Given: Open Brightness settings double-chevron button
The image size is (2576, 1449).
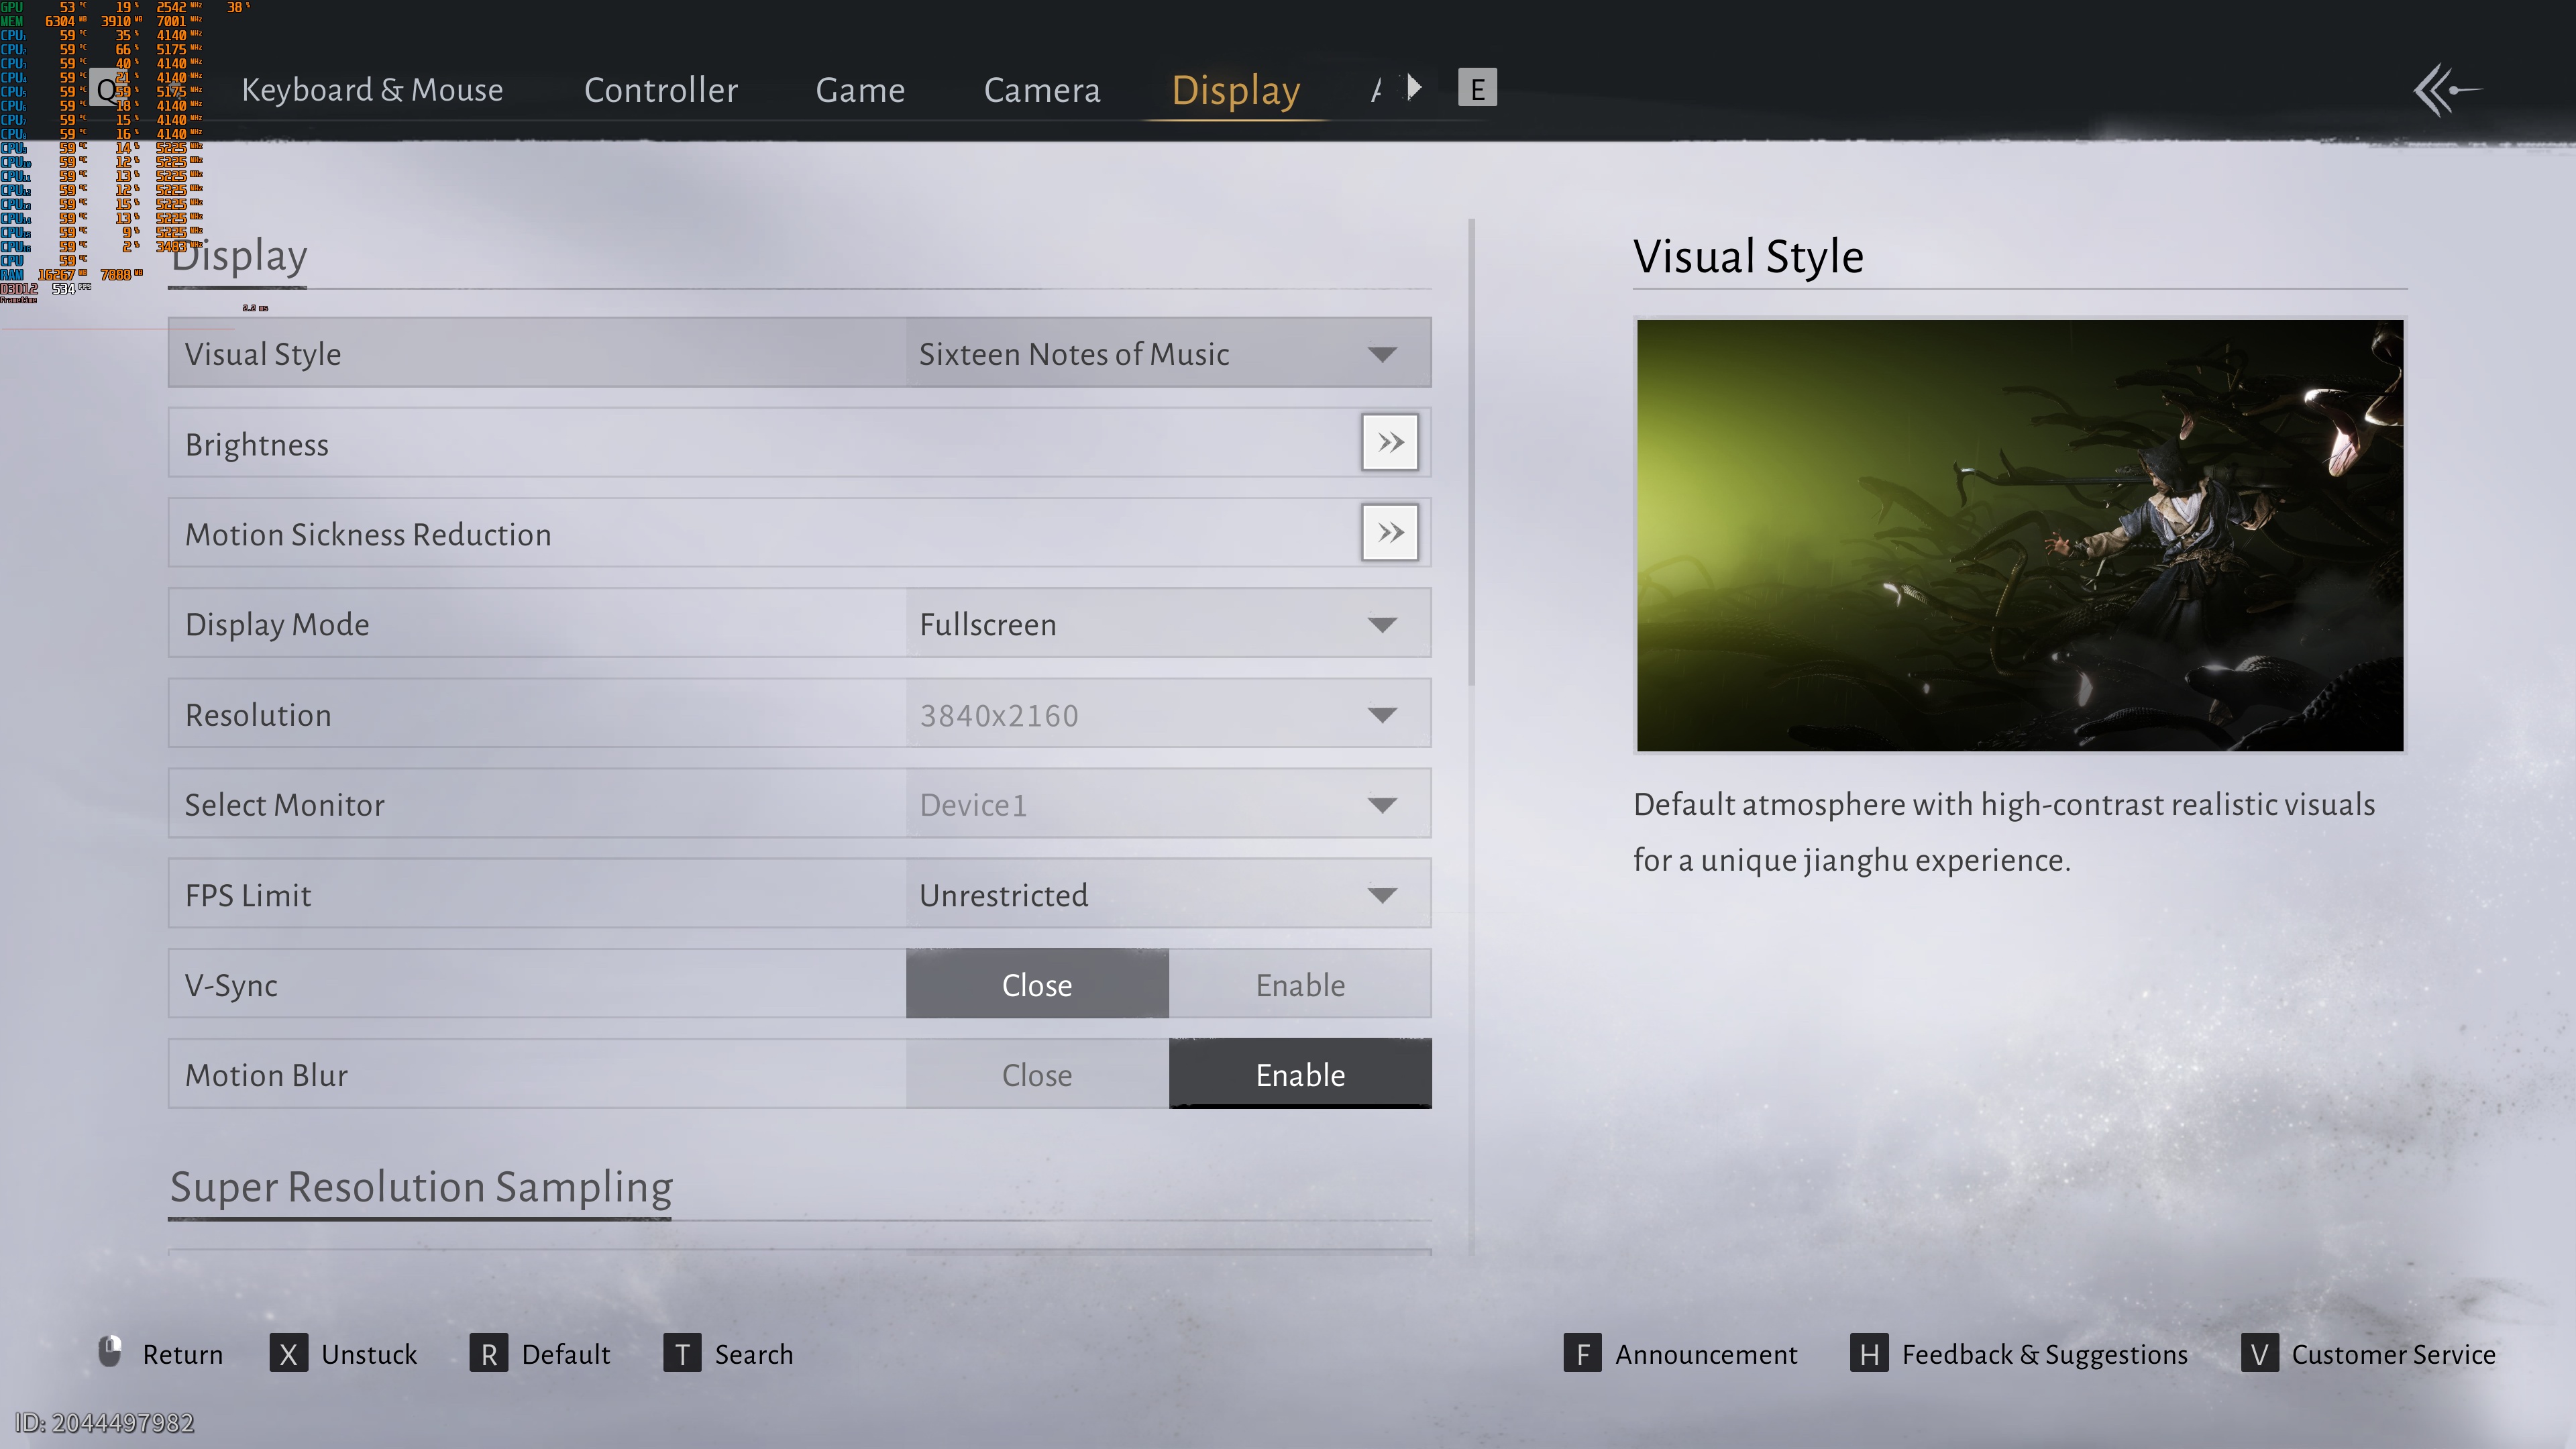Looking at the screenshot, I should (x=1389, y=443).
